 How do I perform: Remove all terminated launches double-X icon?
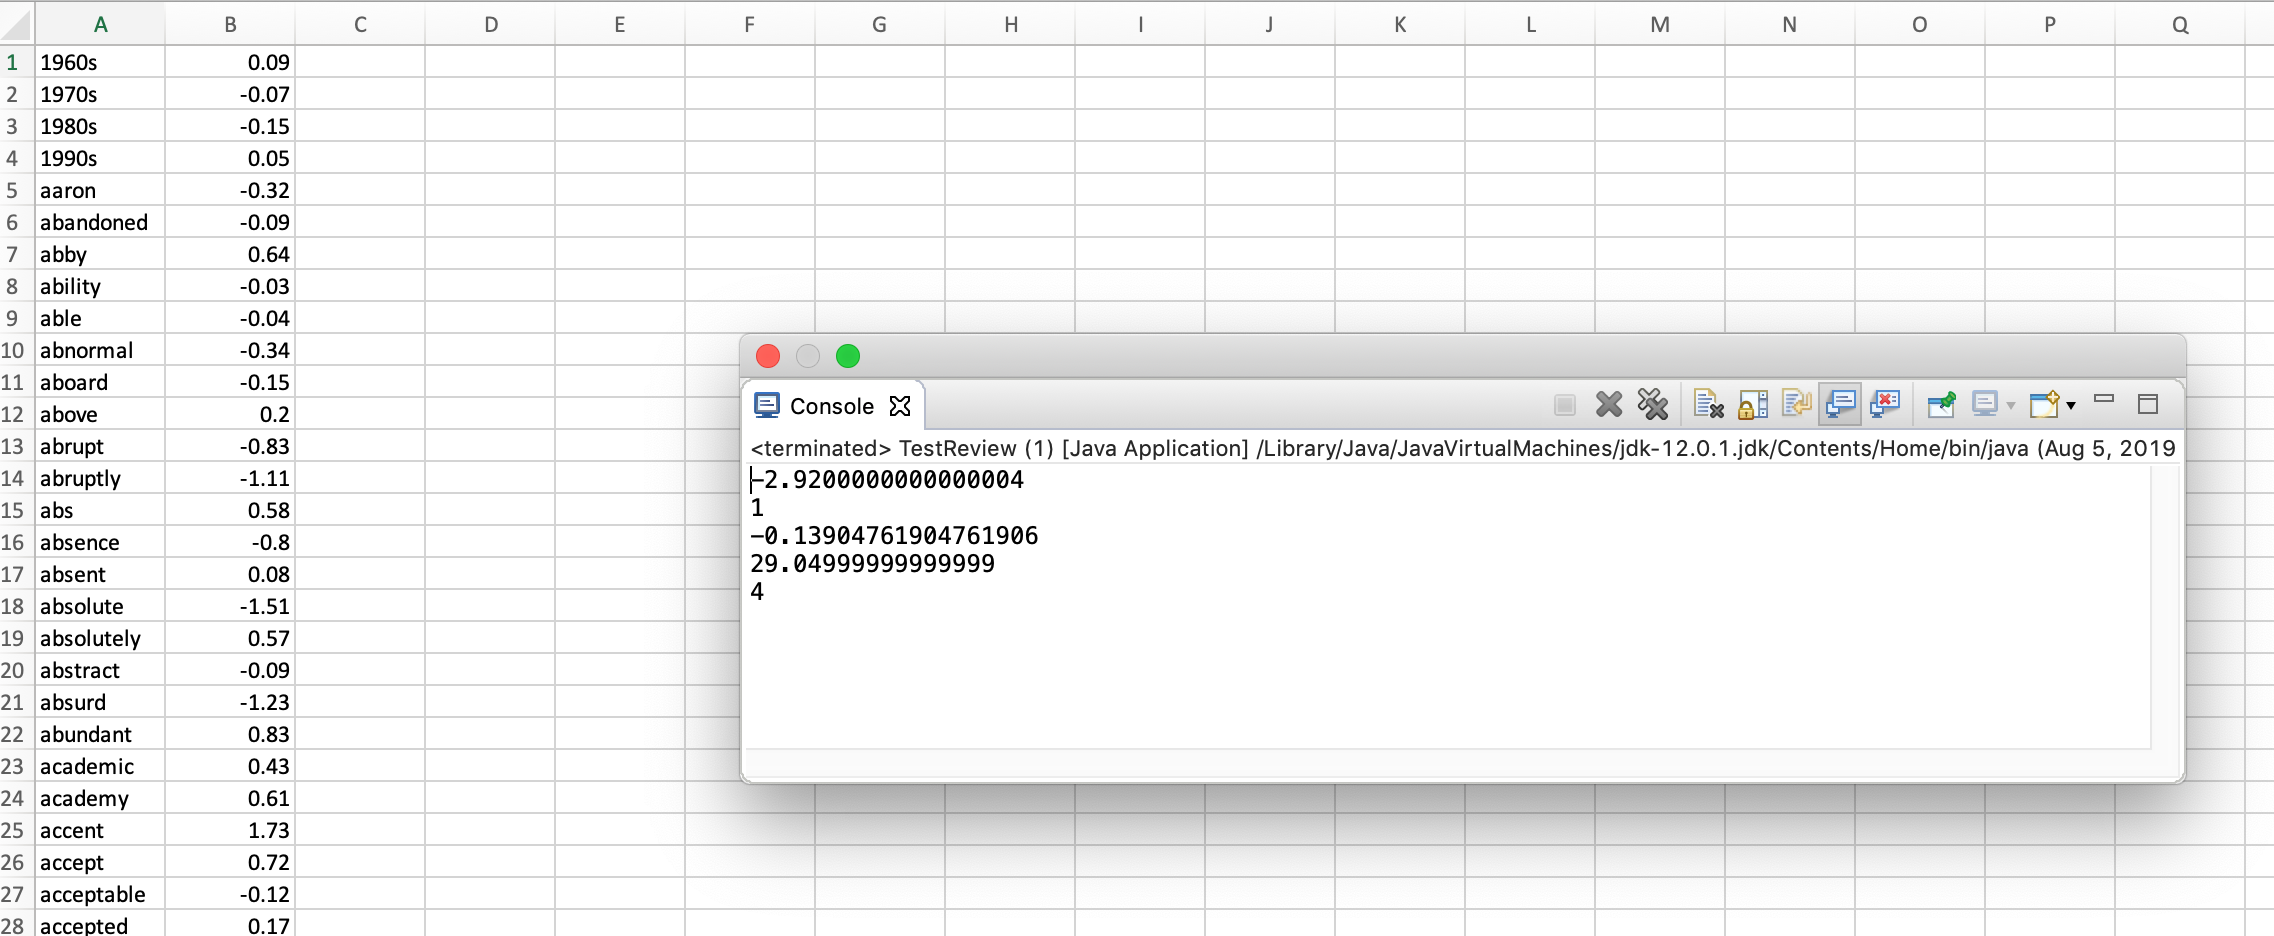pos(1653,404)
